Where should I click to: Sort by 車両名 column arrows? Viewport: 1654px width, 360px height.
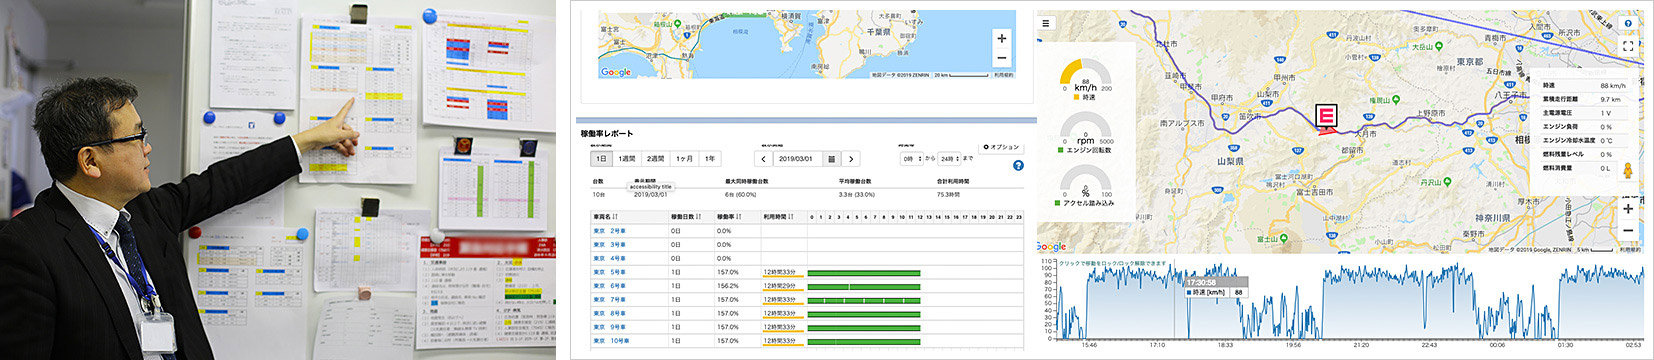pos(615,216)
